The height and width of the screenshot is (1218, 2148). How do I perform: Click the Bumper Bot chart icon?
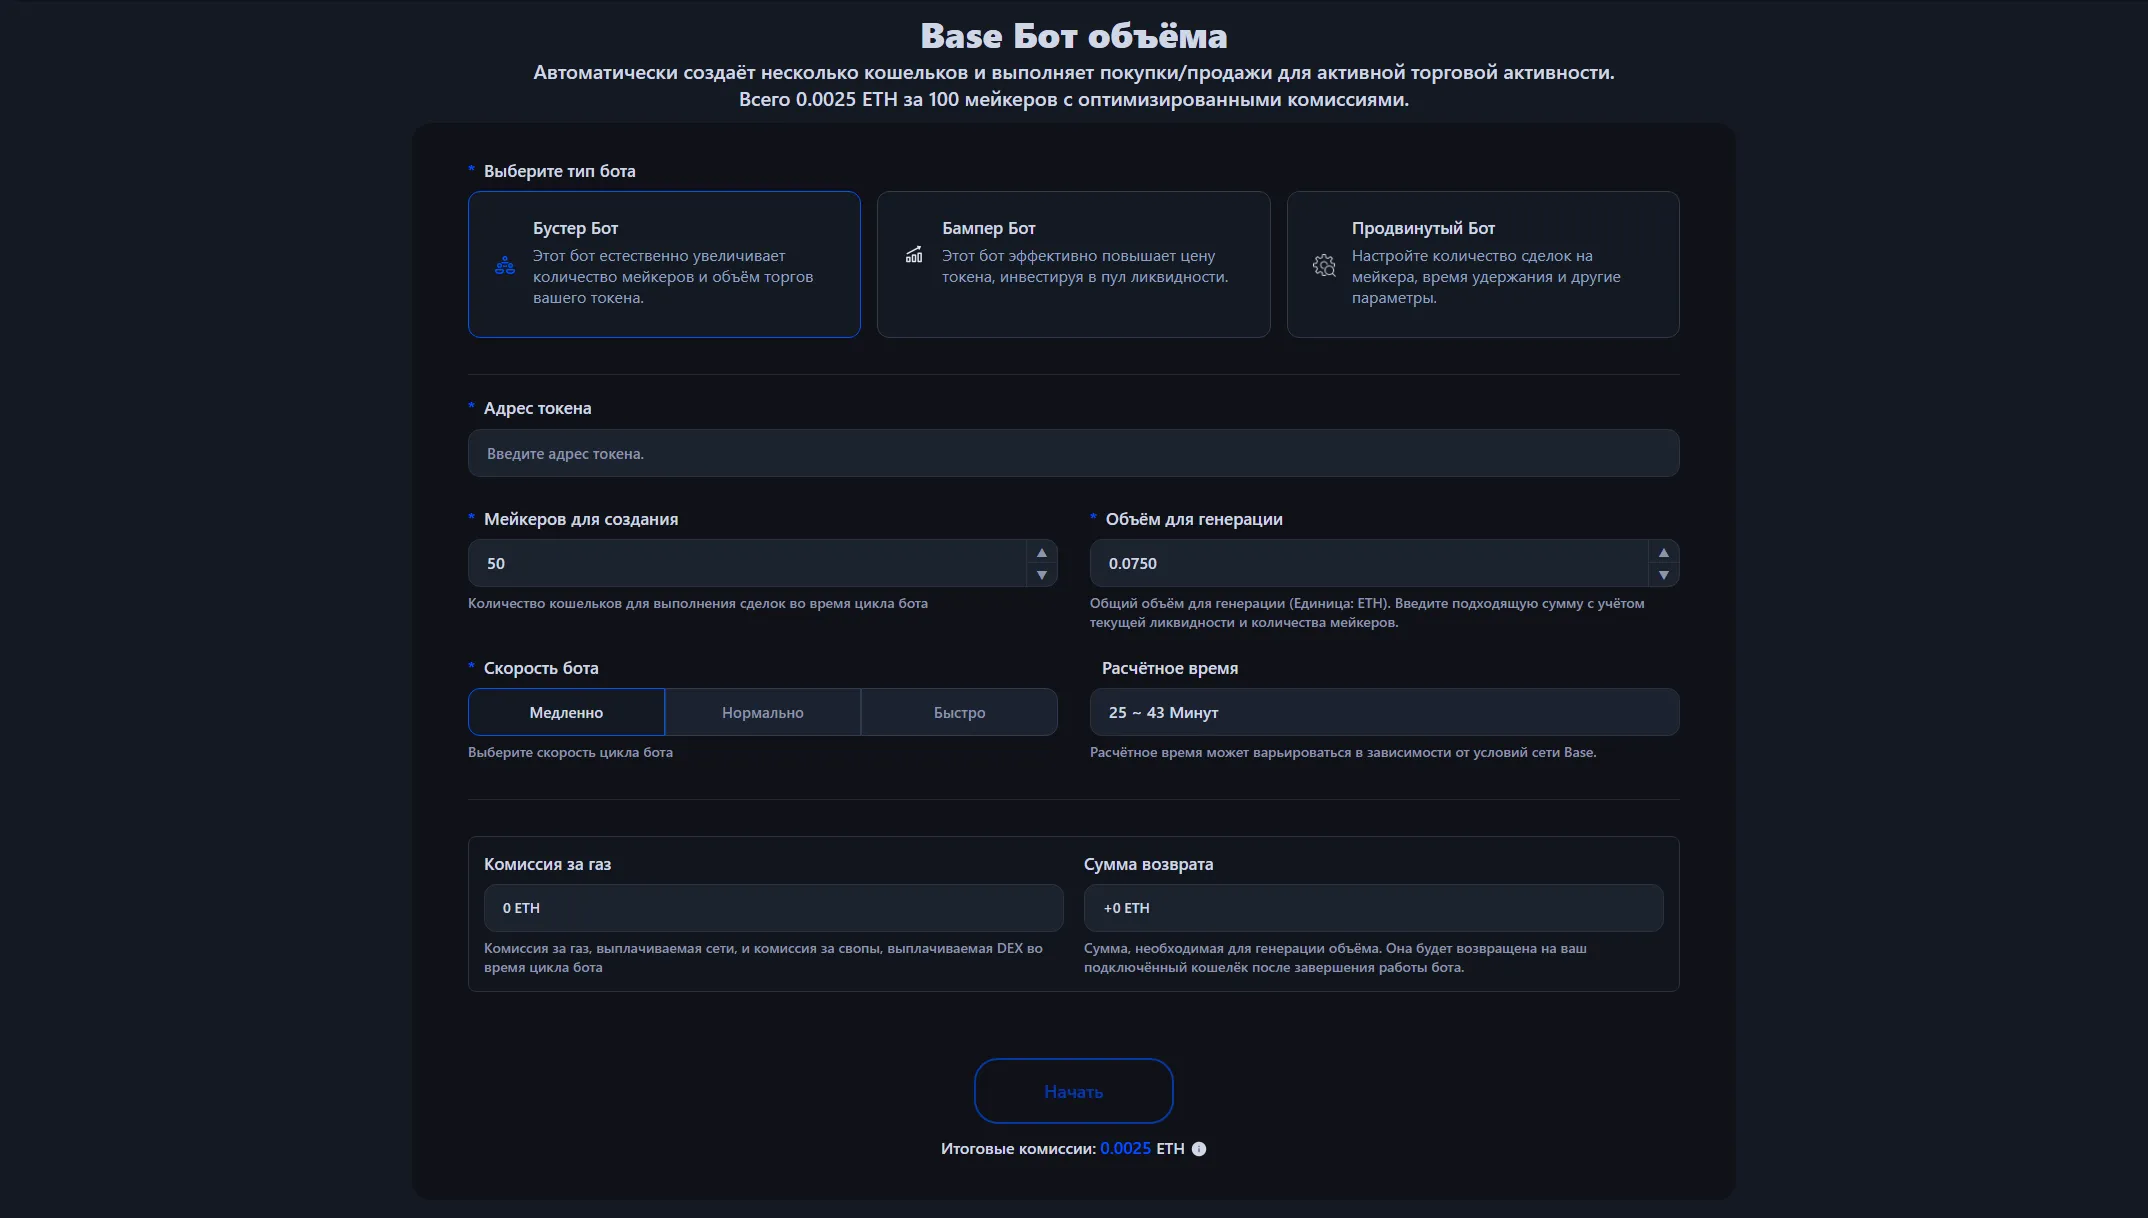(x=914, y=255)
